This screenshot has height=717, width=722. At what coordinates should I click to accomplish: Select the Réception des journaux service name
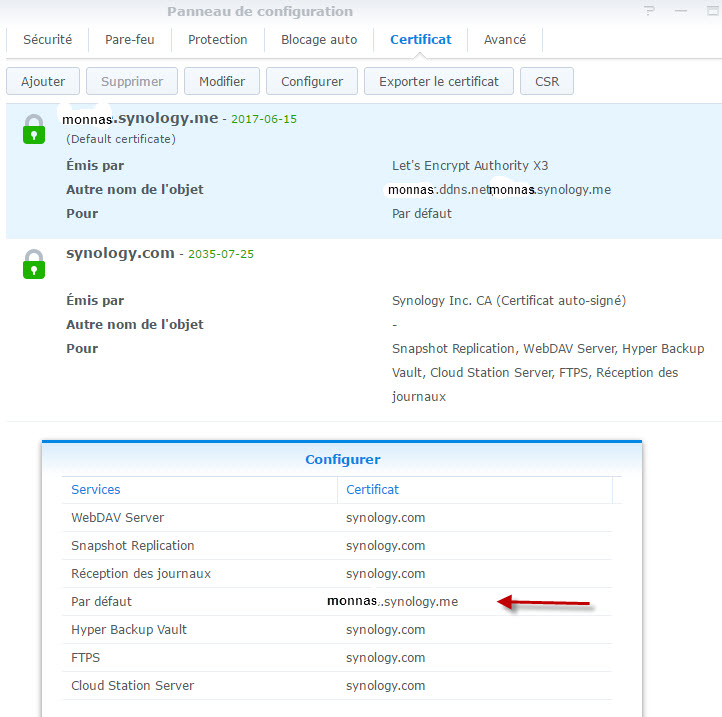(x=141, y=574)
